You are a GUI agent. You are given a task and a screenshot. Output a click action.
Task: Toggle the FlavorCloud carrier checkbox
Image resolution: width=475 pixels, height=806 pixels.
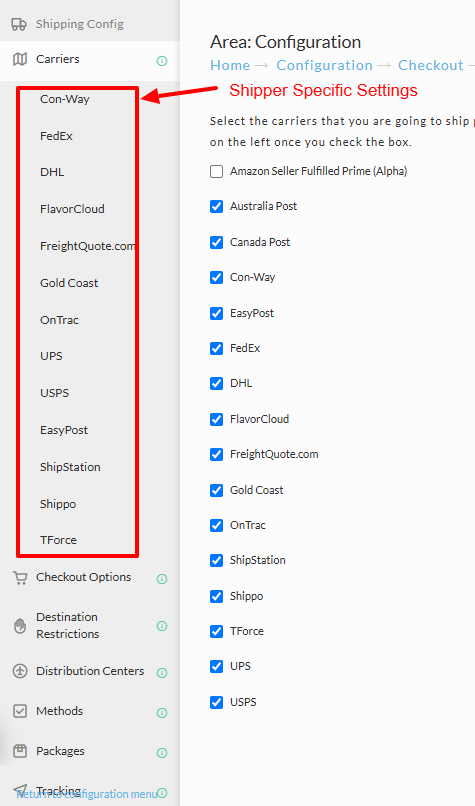coord(216,419)
